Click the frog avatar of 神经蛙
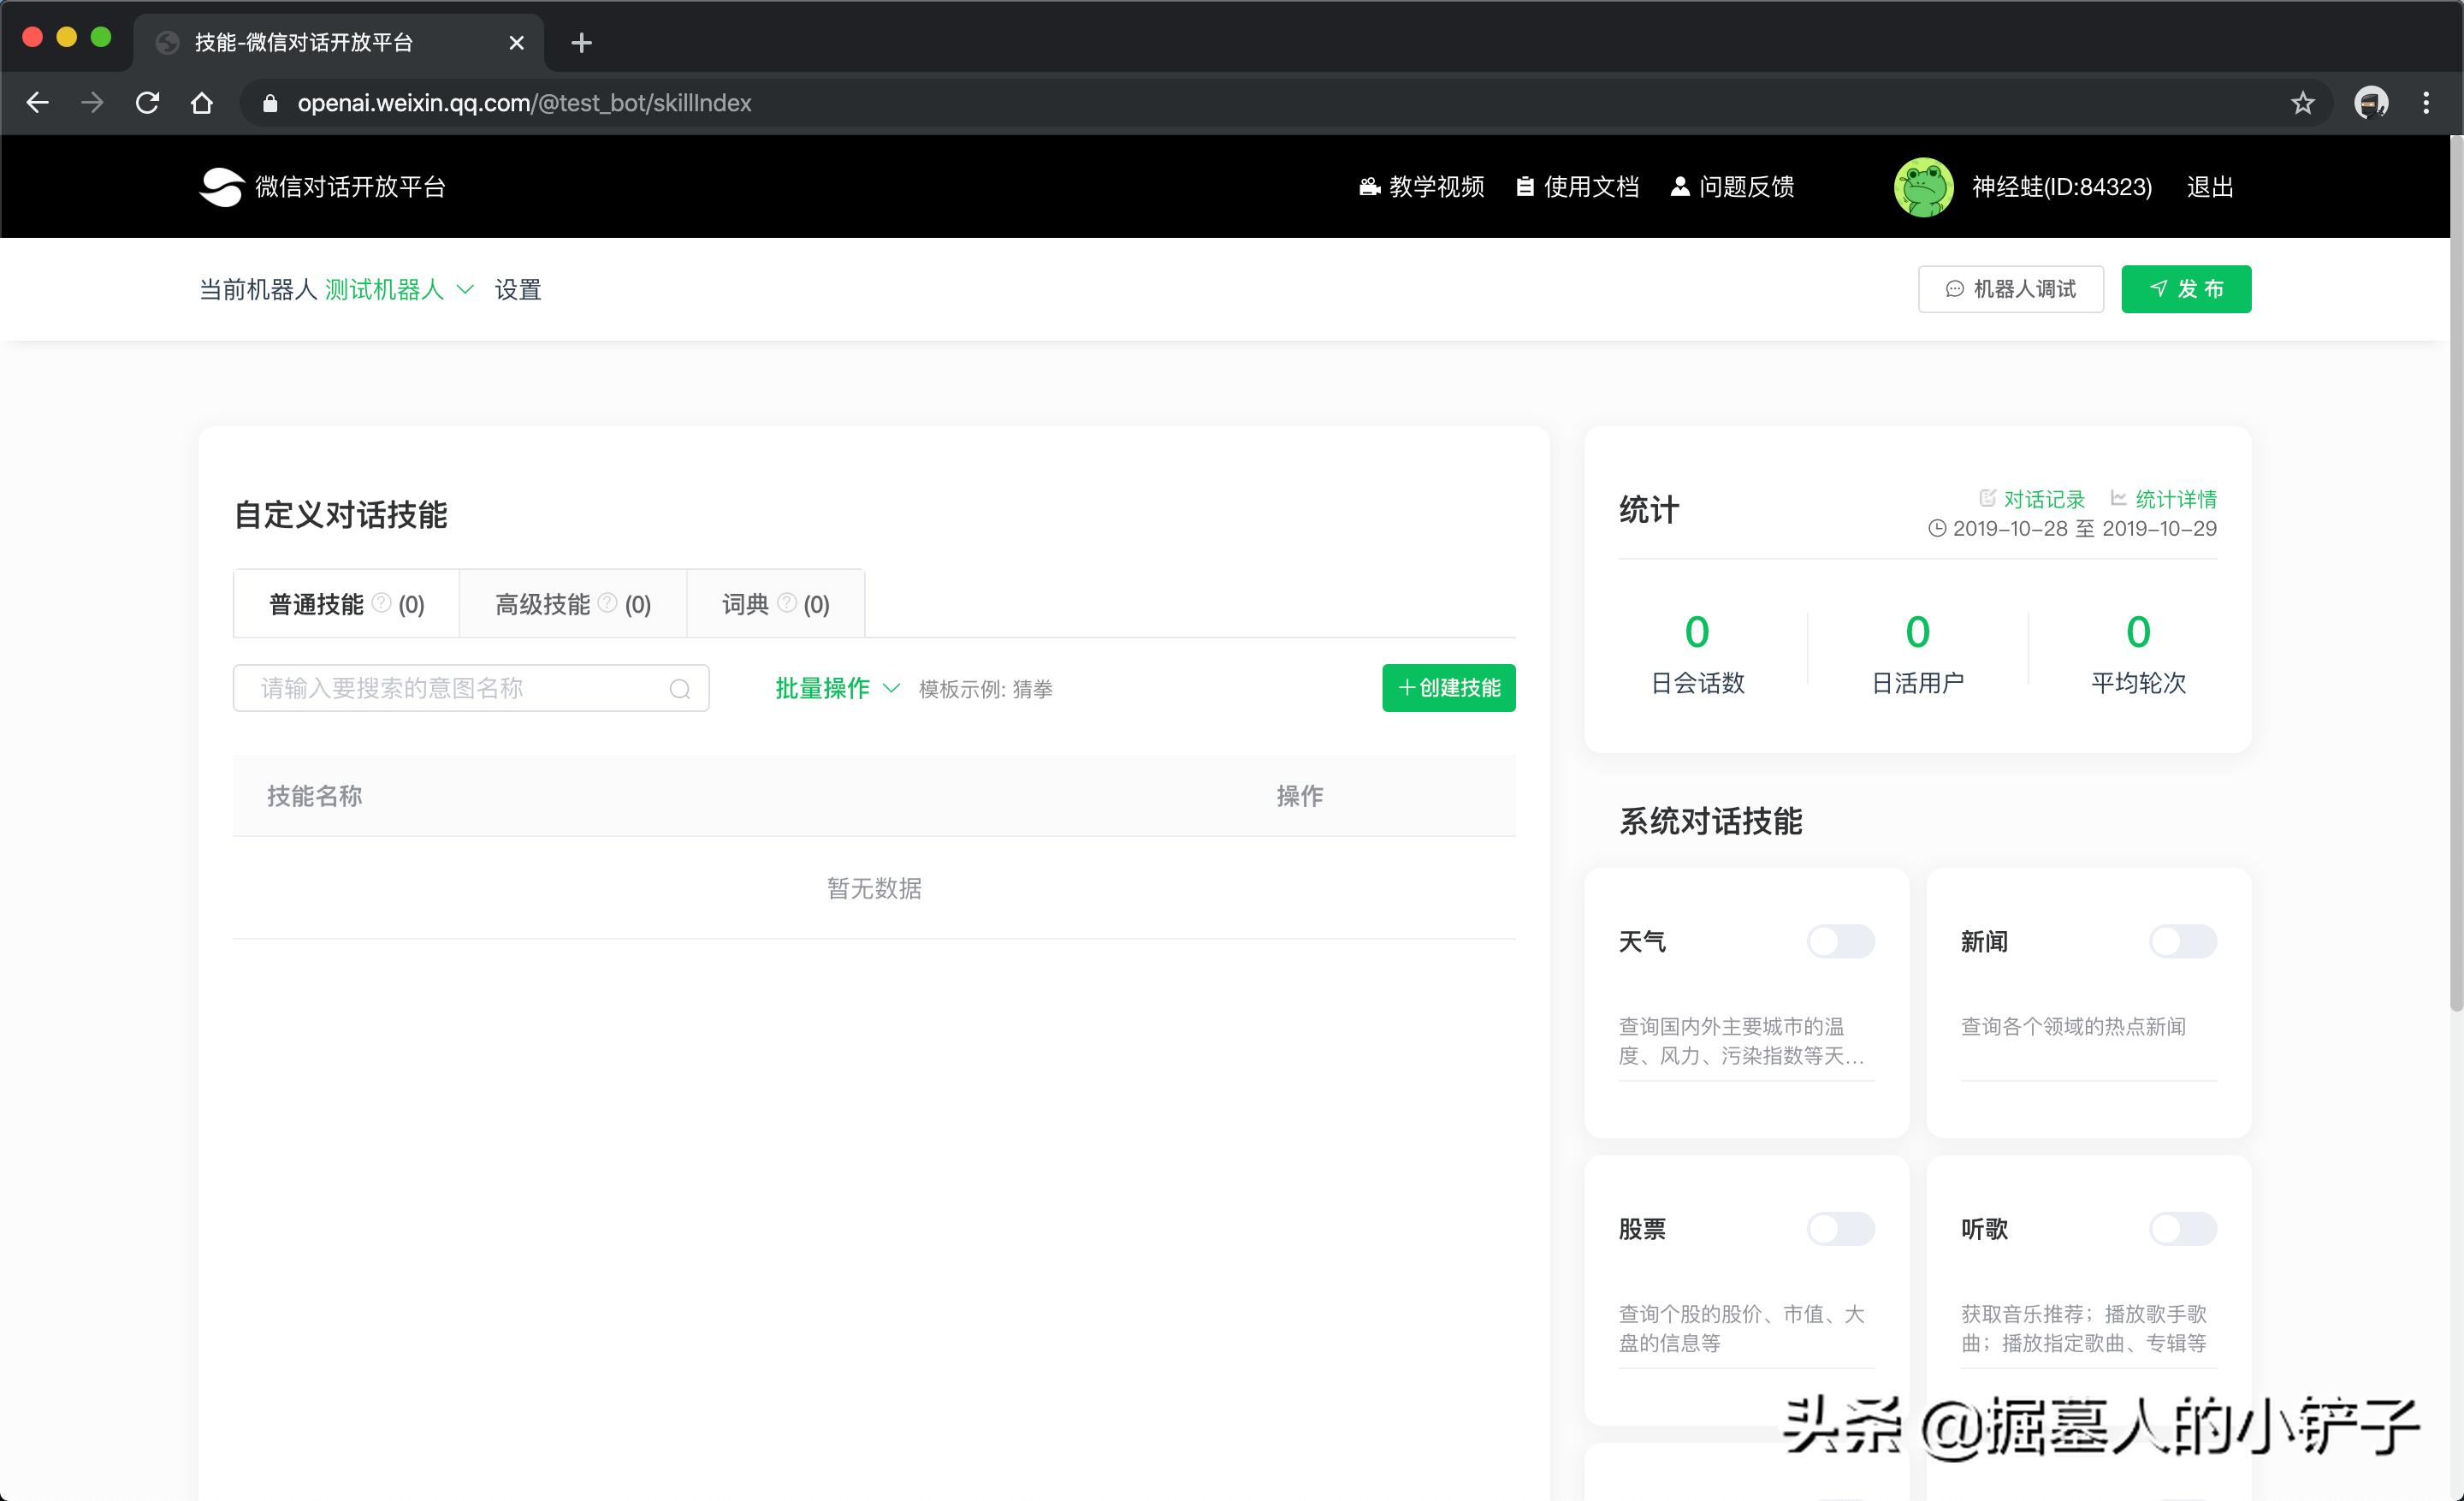Viewport: 2464px width, 1501px height. 1923,186
